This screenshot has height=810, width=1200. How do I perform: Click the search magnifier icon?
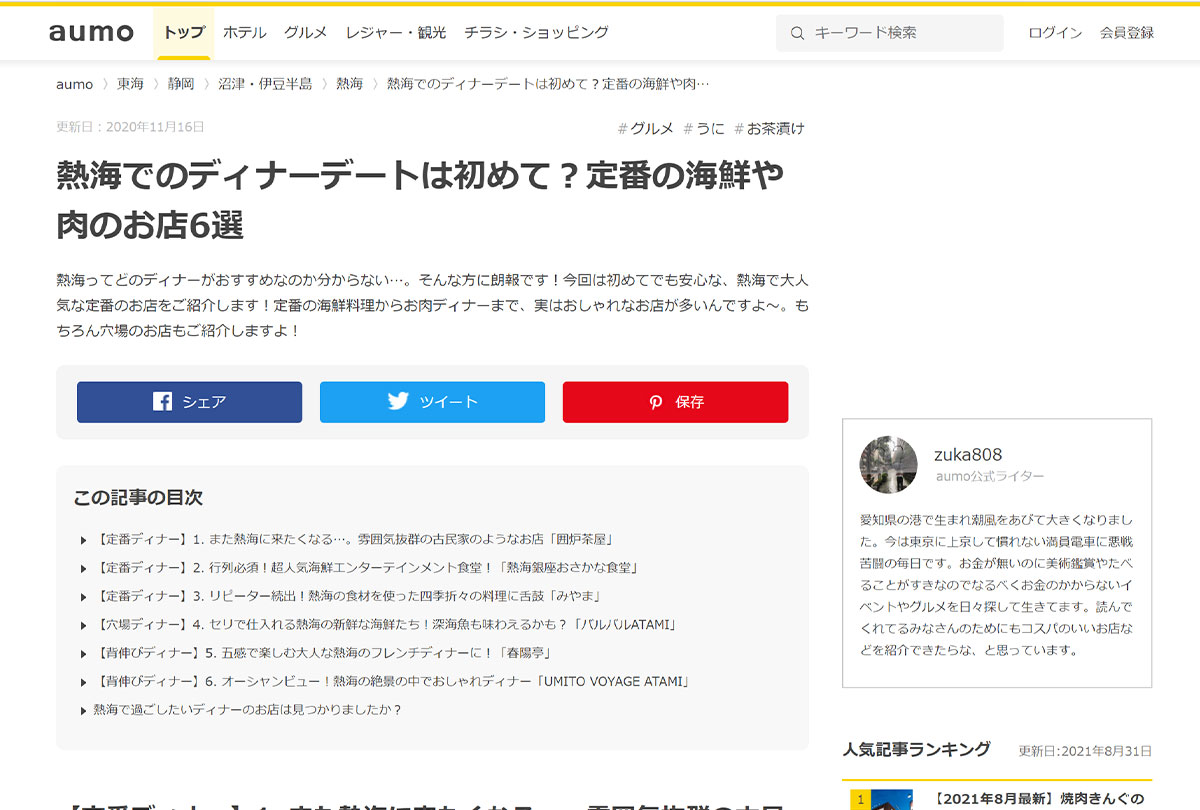pyautogui.click(x=797, y=33)
